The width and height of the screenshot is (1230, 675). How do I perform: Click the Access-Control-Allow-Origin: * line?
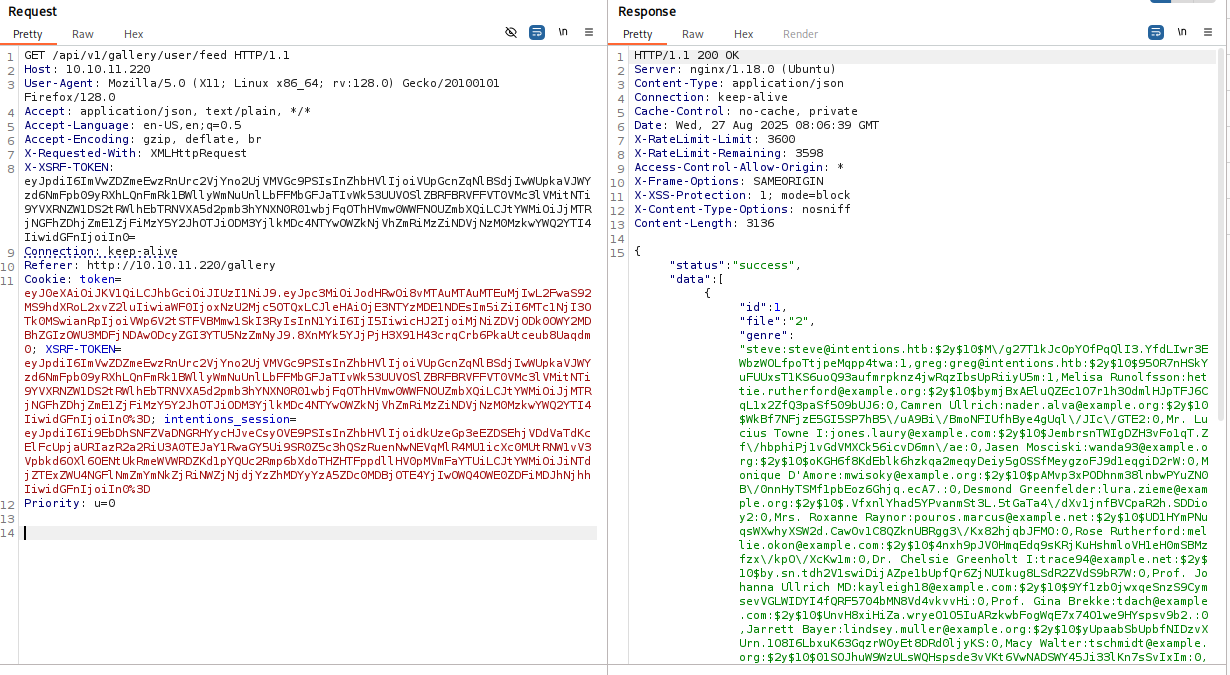[739, 167]
